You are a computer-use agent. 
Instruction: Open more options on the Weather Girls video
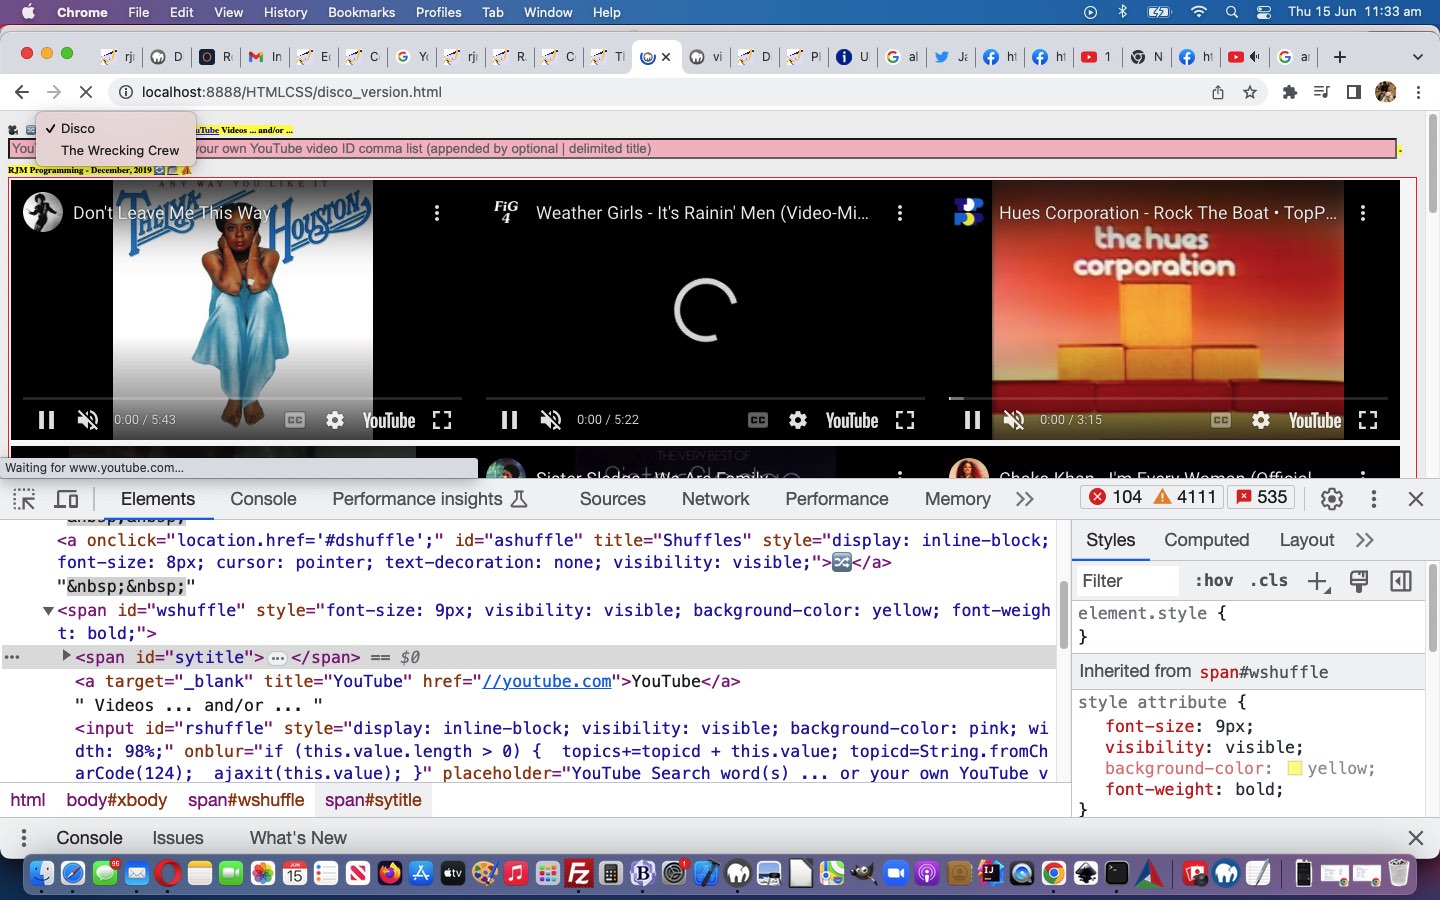tap(900, 213)
